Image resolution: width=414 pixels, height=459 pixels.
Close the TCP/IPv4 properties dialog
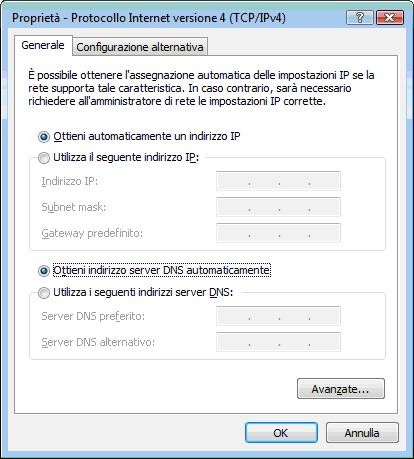[389, 17]
